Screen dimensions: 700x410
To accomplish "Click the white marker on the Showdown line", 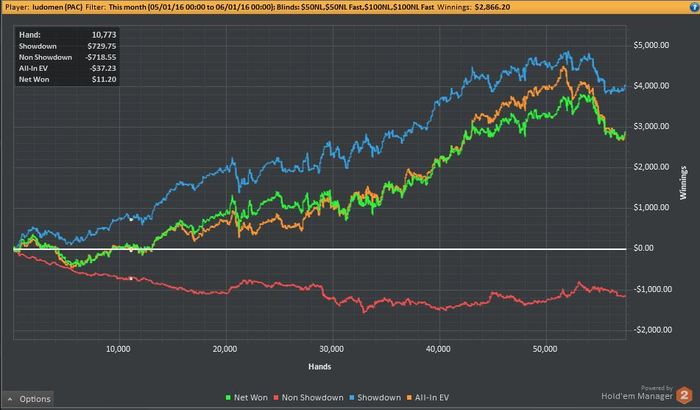I will (x=131, y=219).
